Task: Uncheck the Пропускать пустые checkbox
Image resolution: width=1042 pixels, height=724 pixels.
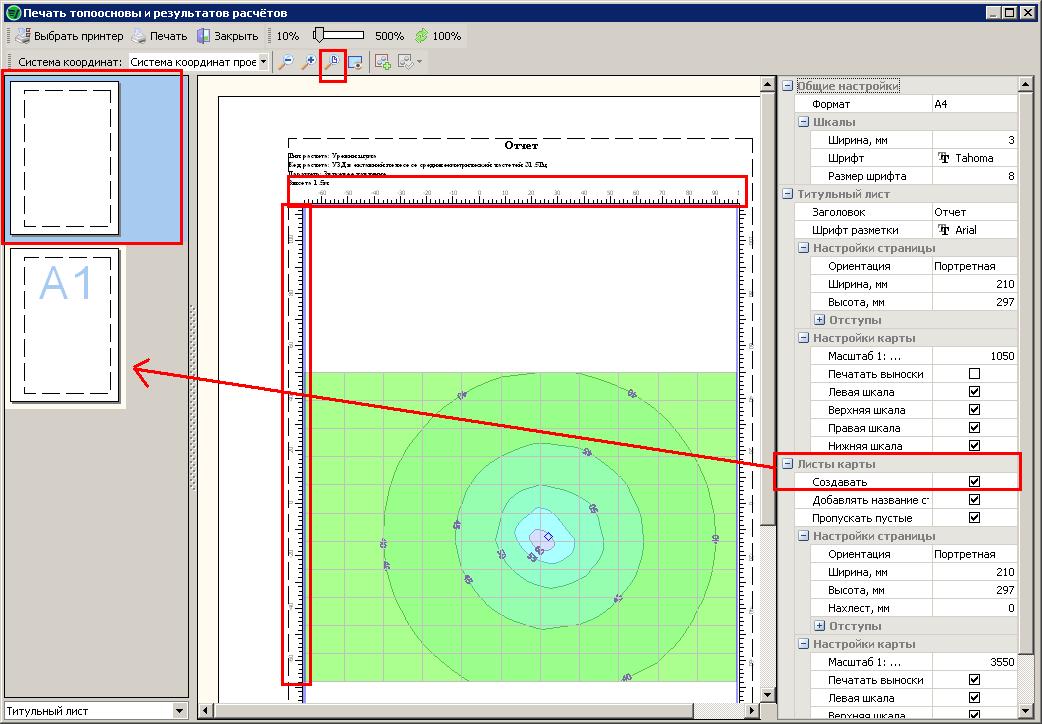Action: tap(974, 518)
